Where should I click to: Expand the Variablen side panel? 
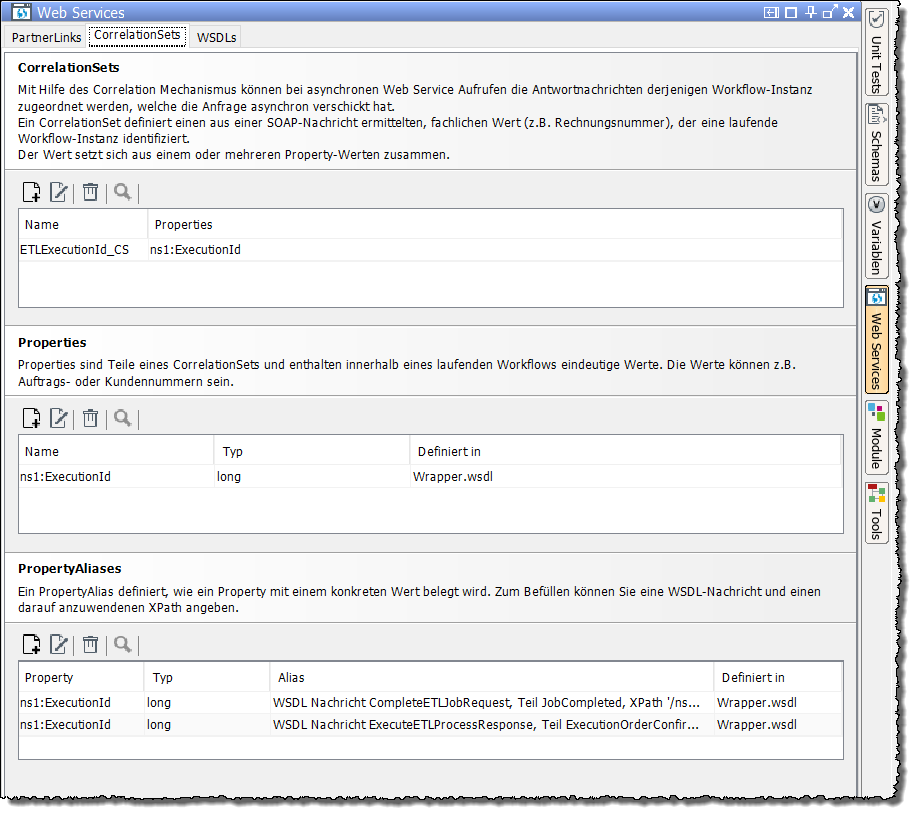point(876,236)
